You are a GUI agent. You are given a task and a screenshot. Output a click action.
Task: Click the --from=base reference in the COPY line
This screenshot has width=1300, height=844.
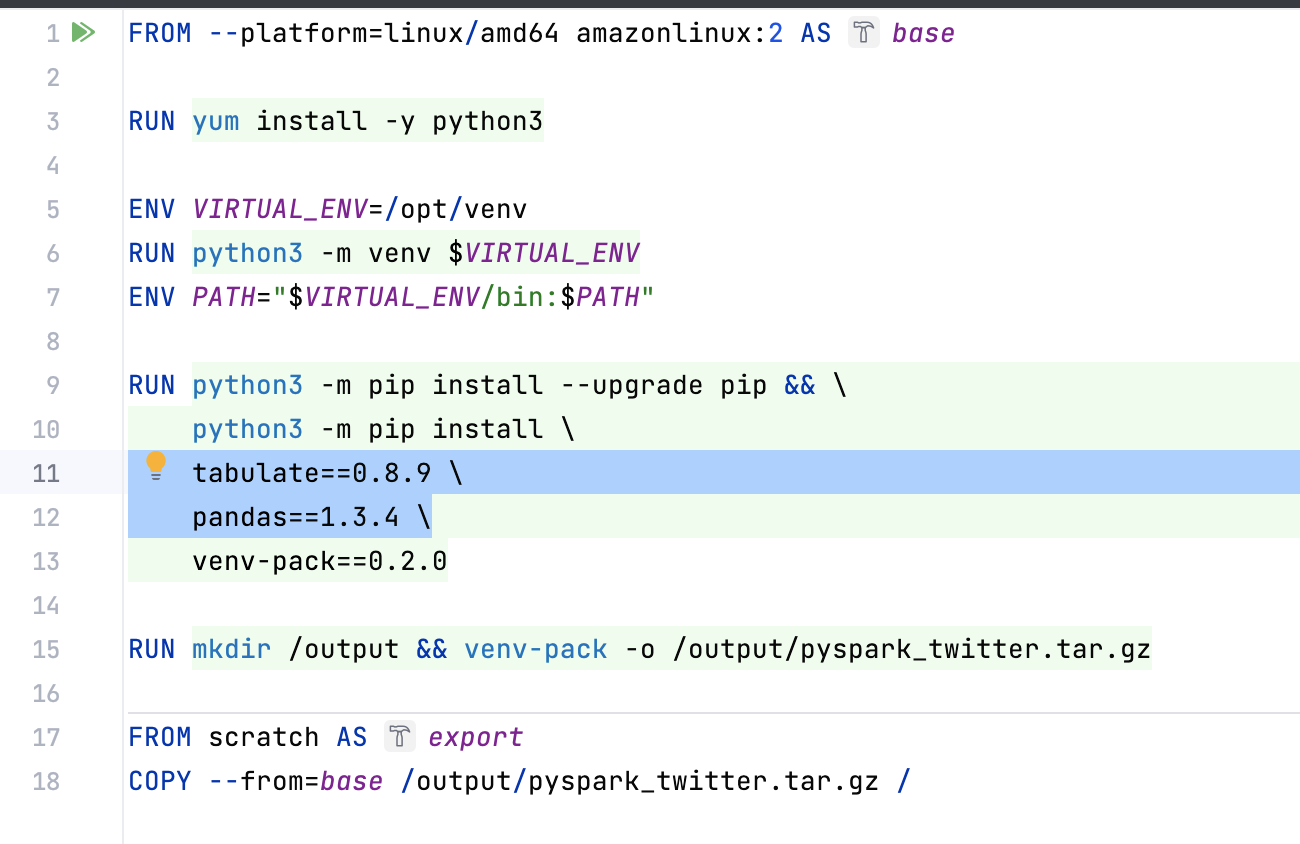click(x=295, y=781)
